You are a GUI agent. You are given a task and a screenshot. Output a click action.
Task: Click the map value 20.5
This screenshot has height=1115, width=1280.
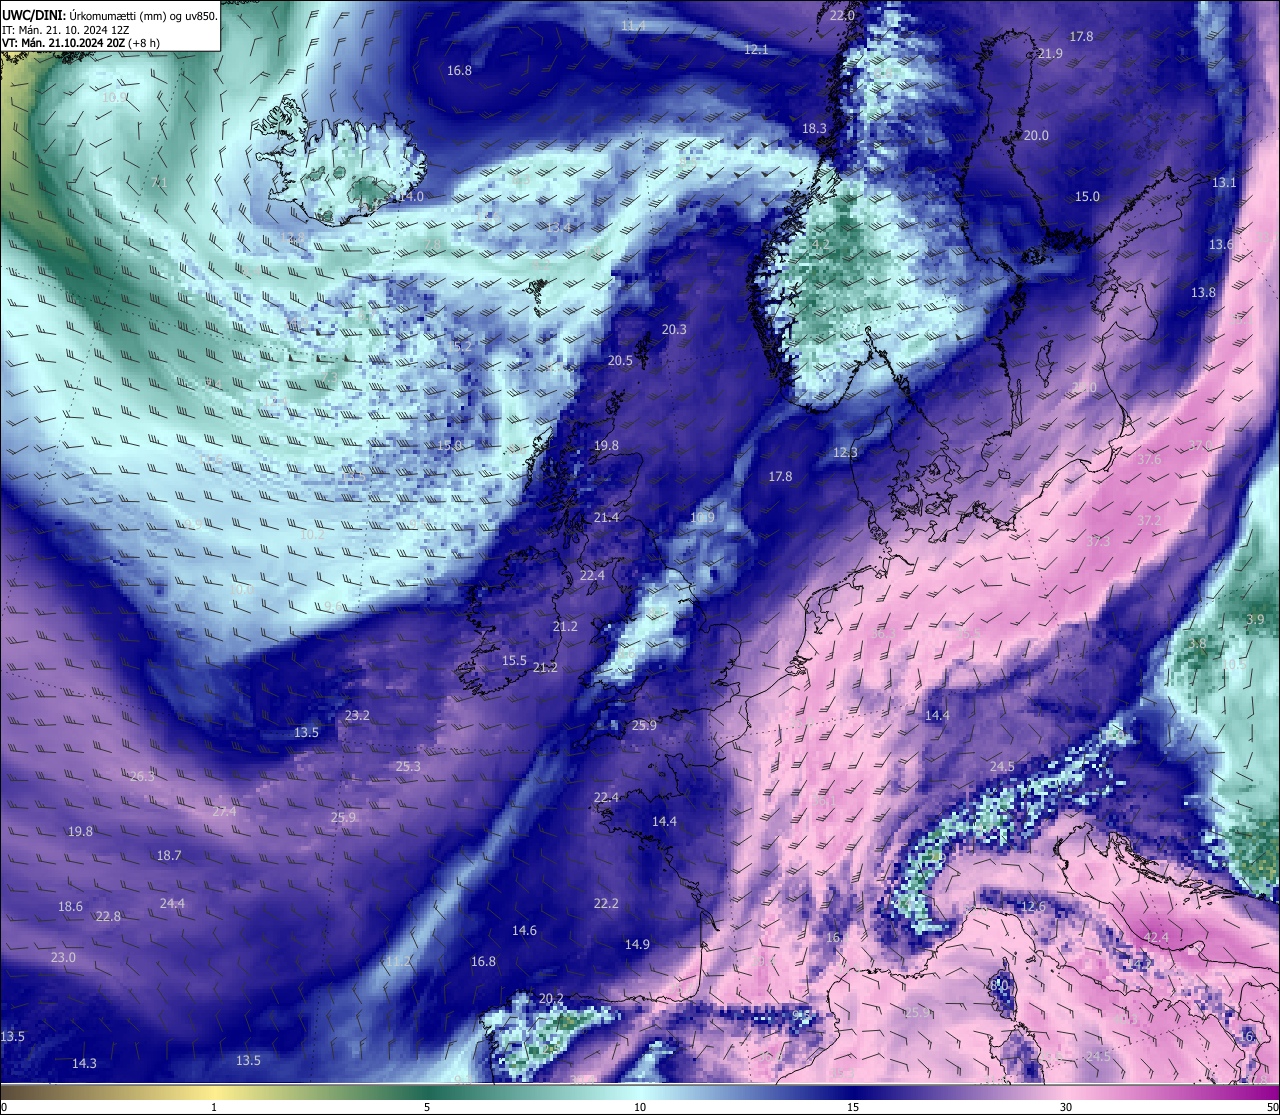click(x=620, y=361)
